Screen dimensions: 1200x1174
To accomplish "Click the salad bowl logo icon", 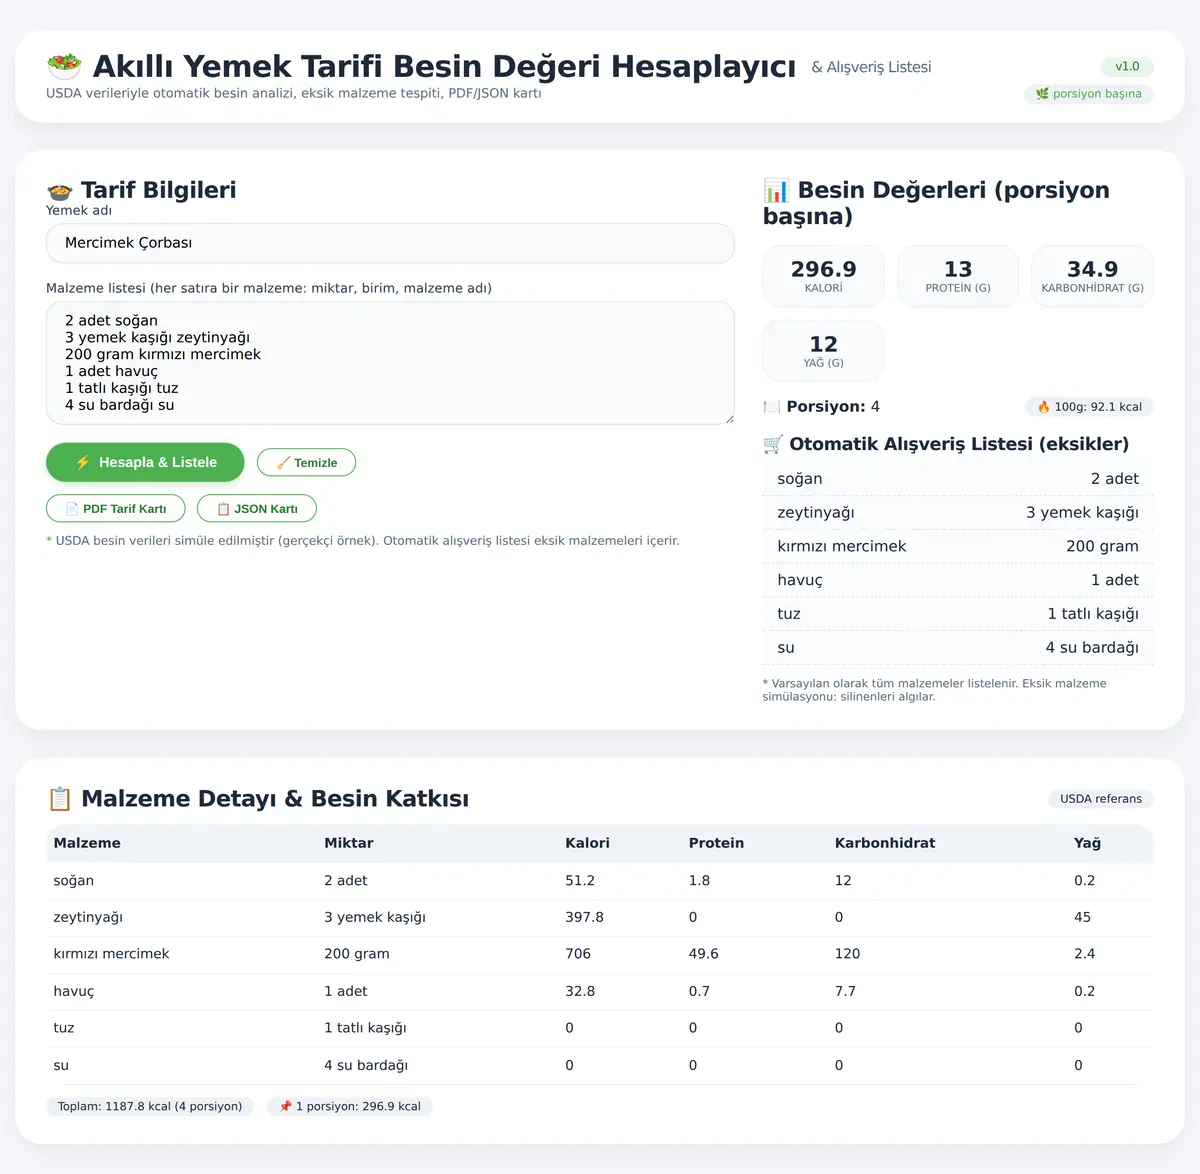I will pyautogui.click(x=64, y=67).
